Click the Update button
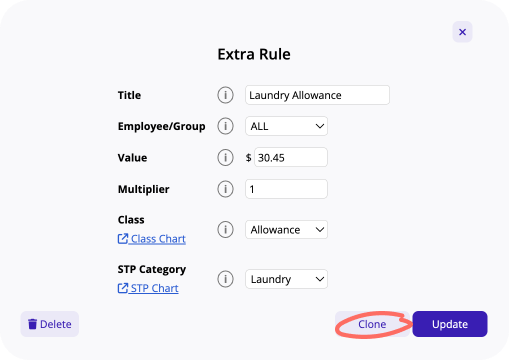 click(450, 324)
